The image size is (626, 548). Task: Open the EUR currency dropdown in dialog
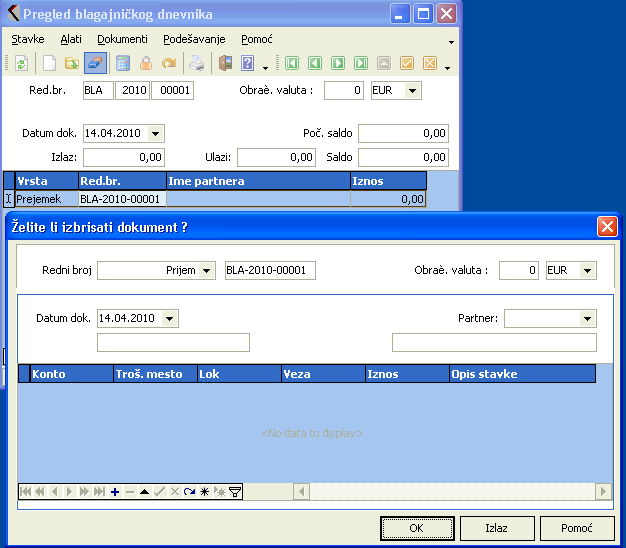click(x=587, y=271)
